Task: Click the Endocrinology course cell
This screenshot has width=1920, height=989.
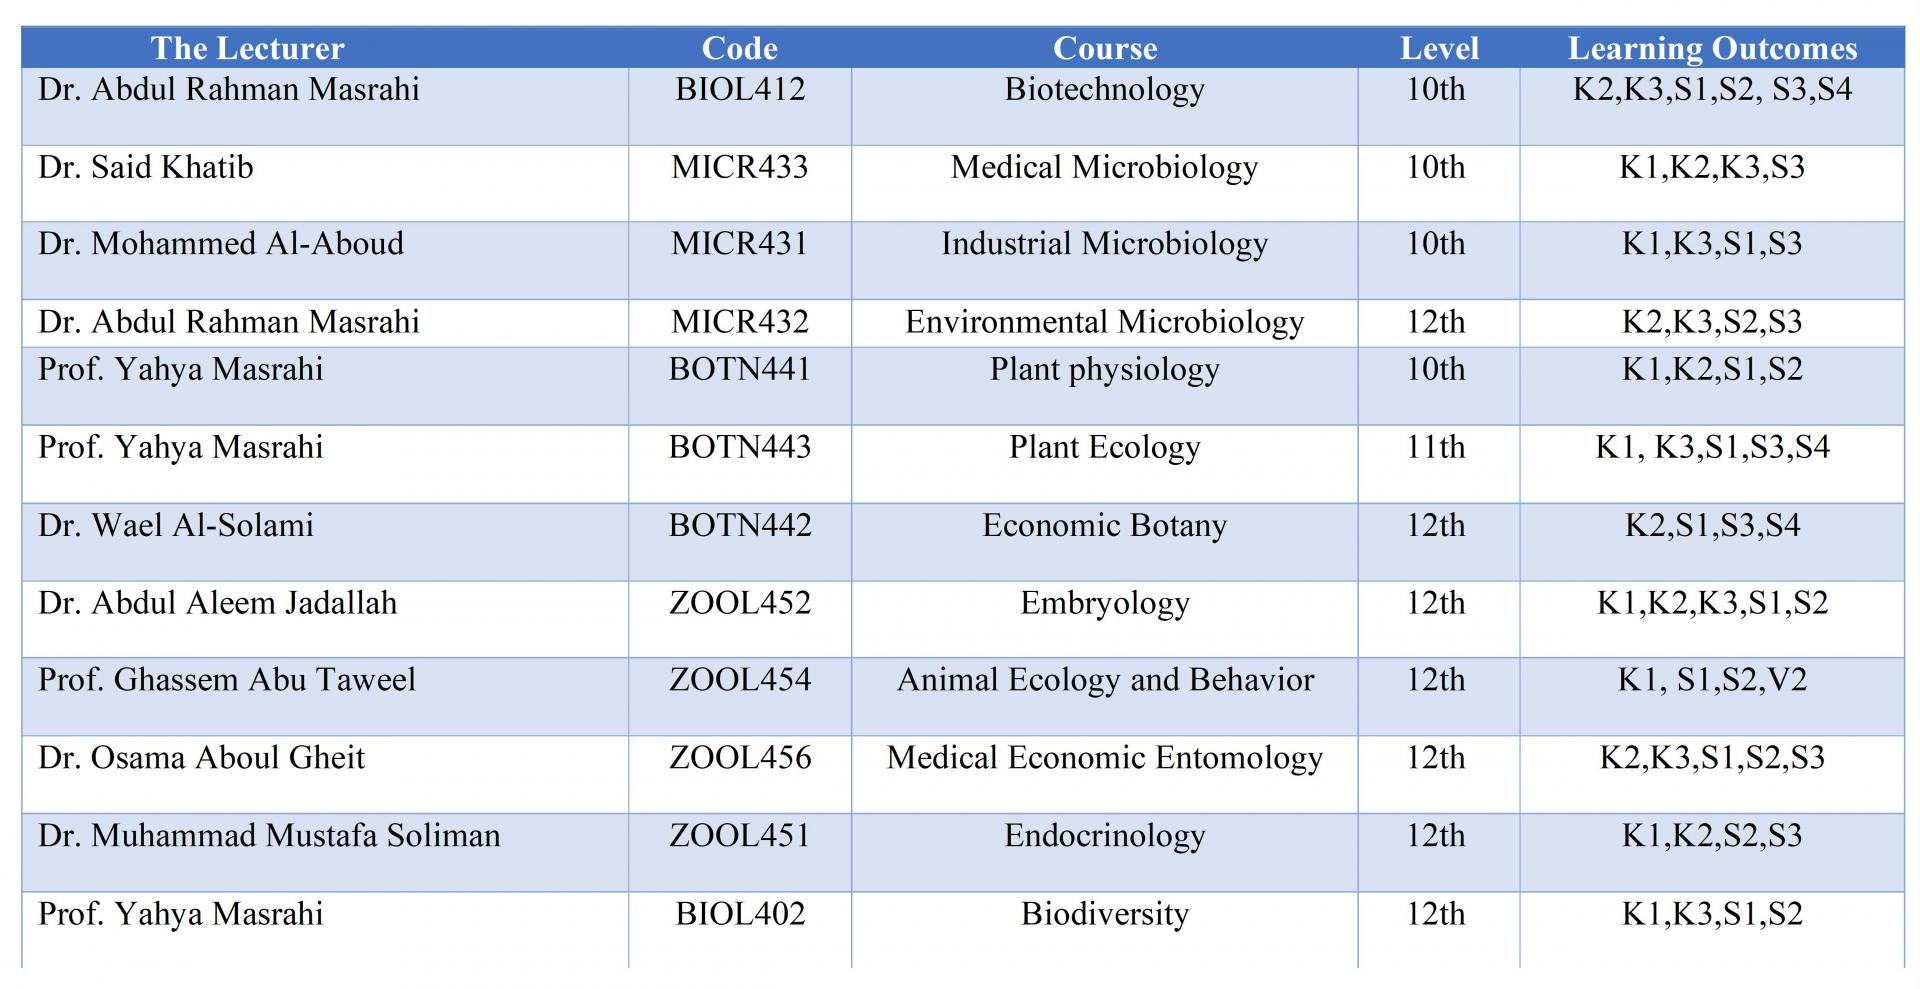Action: (x=1104, y=836)
